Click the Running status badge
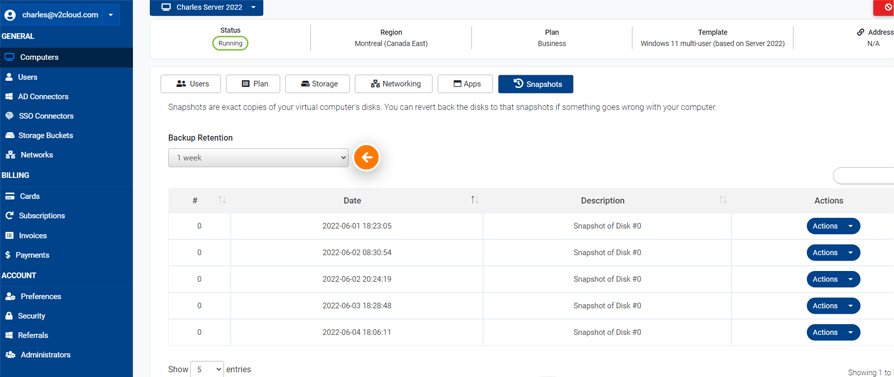The height and width of the screenshot is (377, 894). click(x=230, y=43)
